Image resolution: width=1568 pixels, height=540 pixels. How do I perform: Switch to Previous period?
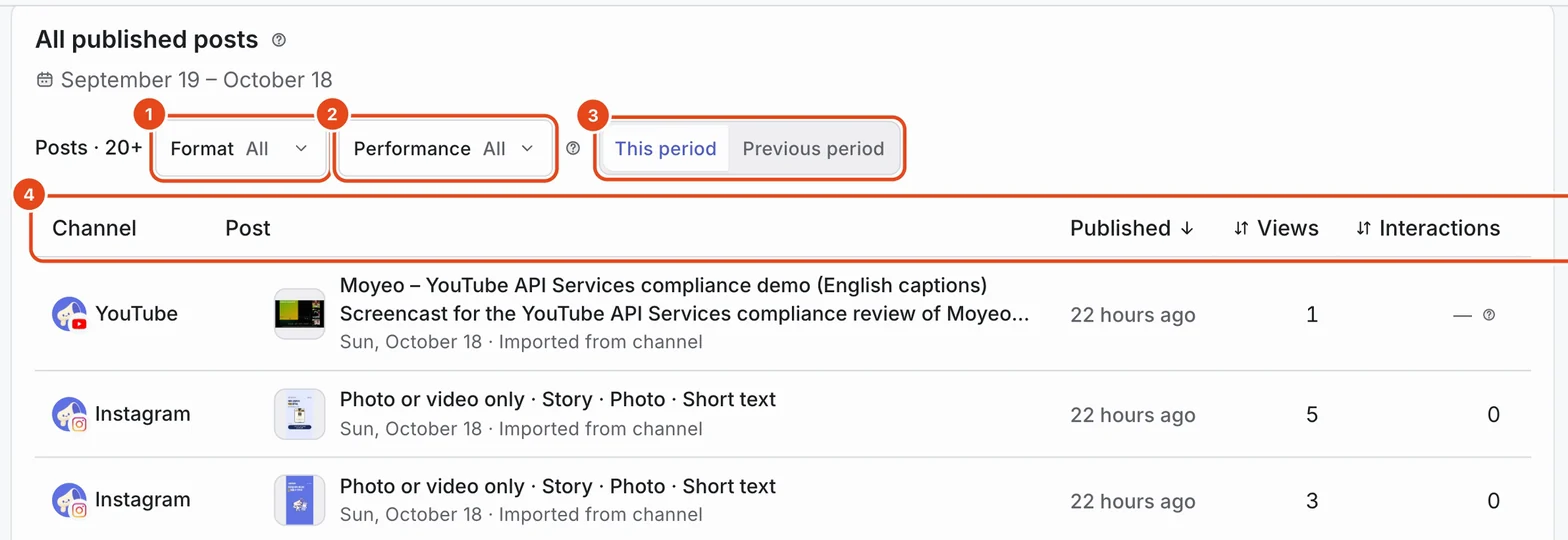pos(813,149)
